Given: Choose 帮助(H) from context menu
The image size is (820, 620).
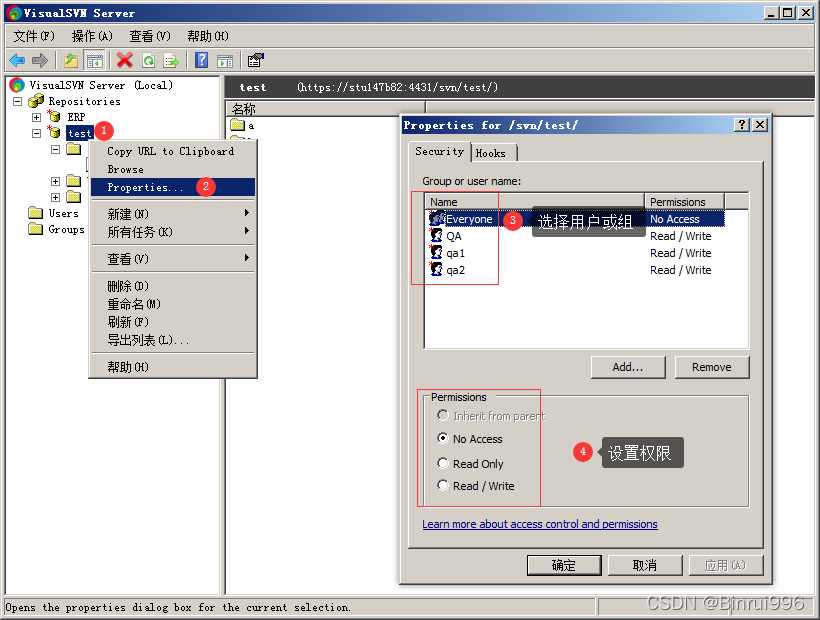Looking at the screenshot, I should [x=173, y=367].
